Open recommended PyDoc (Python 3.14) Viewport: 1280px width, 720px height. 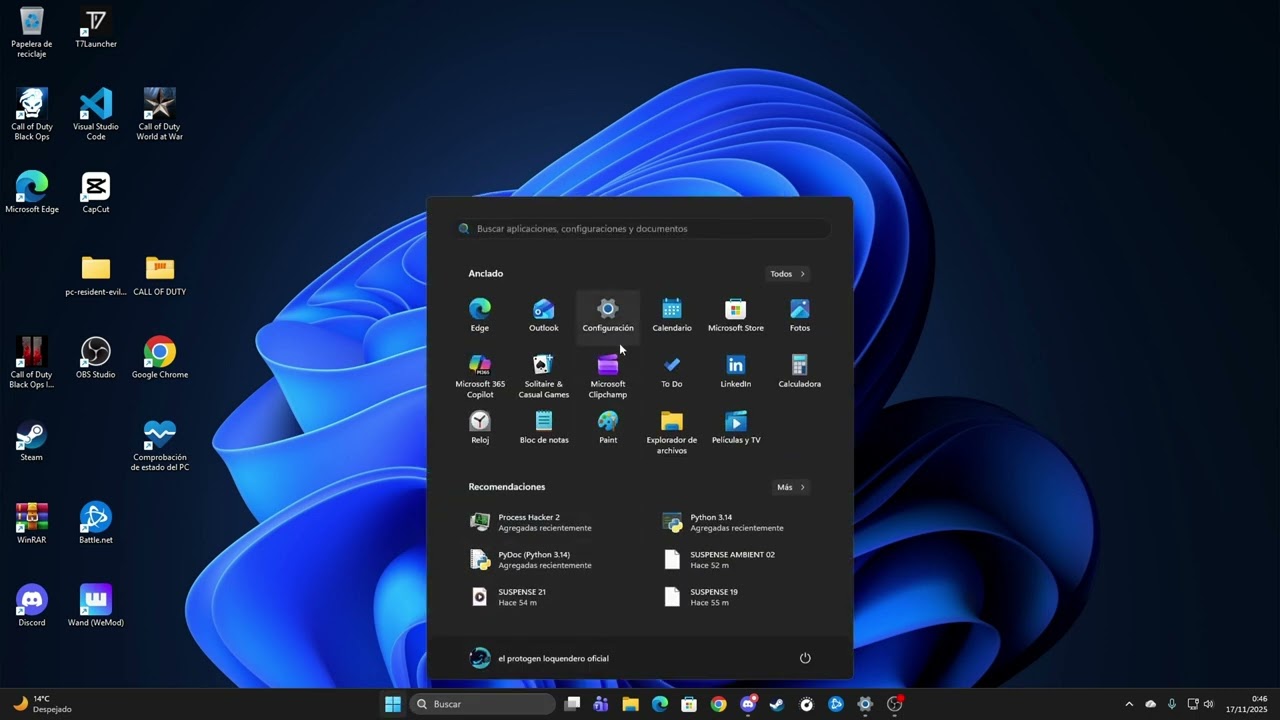[x=545, y=560]
